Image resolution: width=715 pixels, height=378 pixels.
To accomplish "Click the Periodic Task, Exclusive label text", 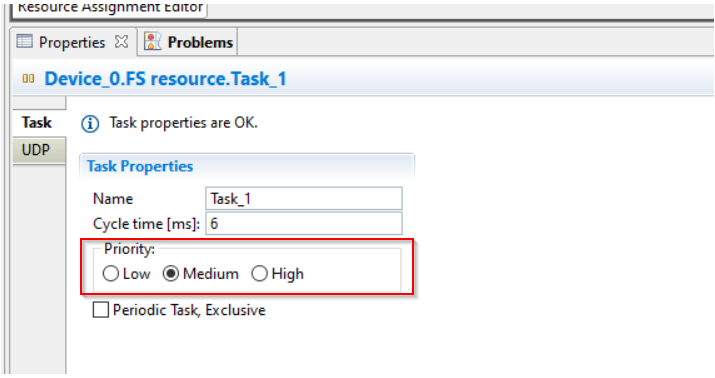I will (189, 310).
